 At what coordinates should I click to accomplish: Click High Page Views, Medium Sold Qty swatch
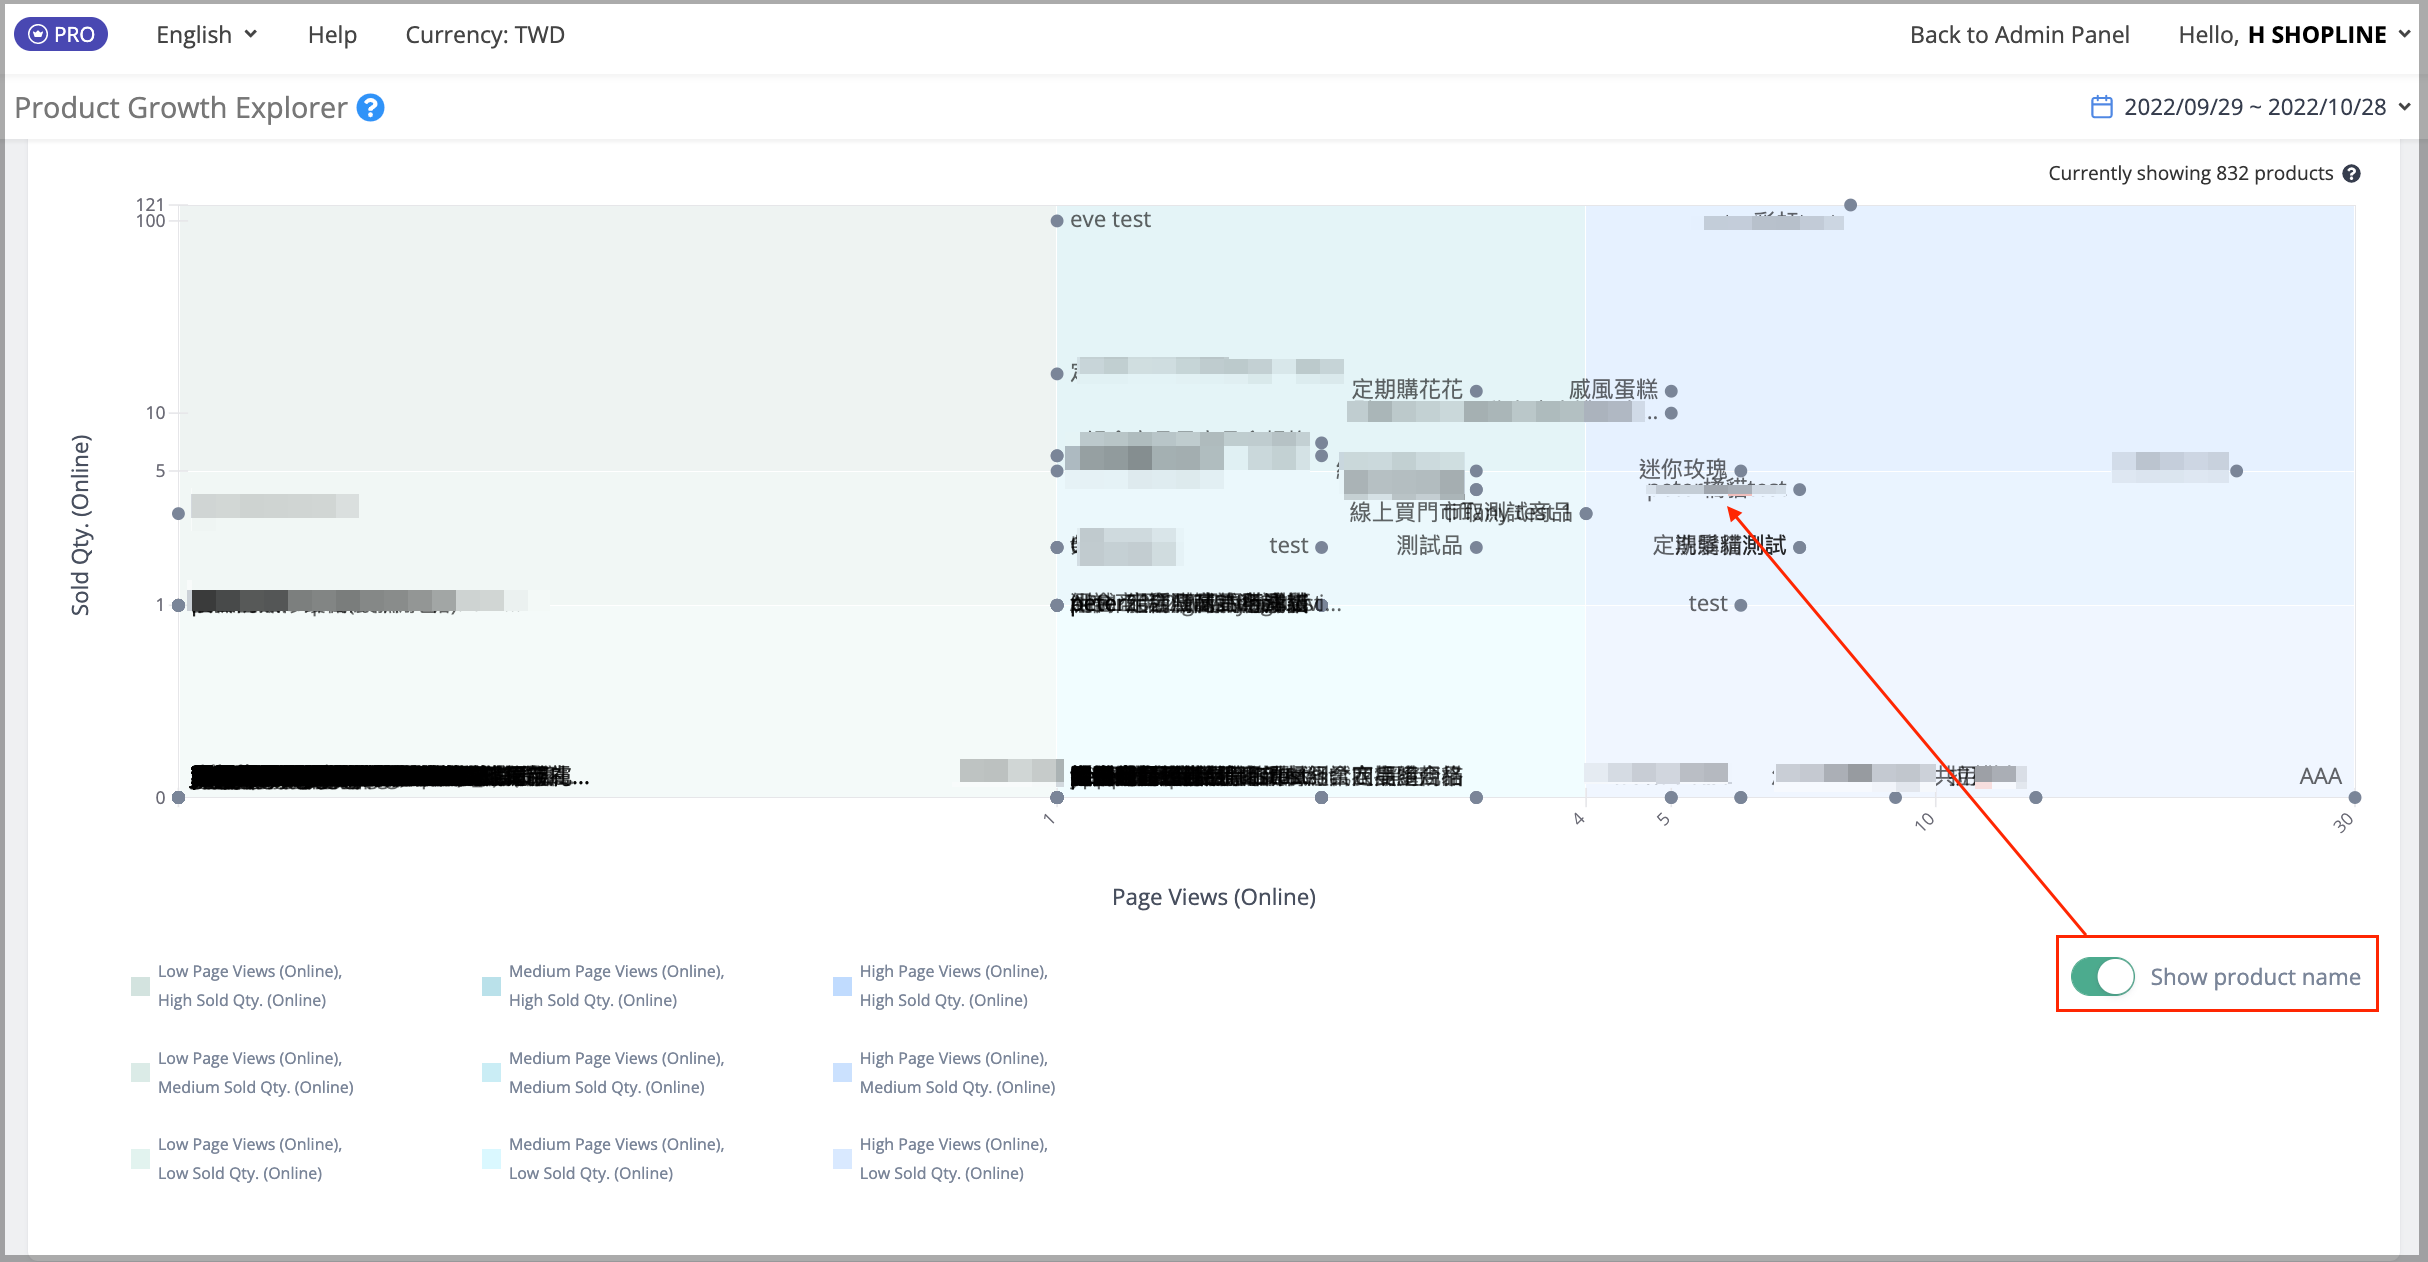tap(842, 1073)
